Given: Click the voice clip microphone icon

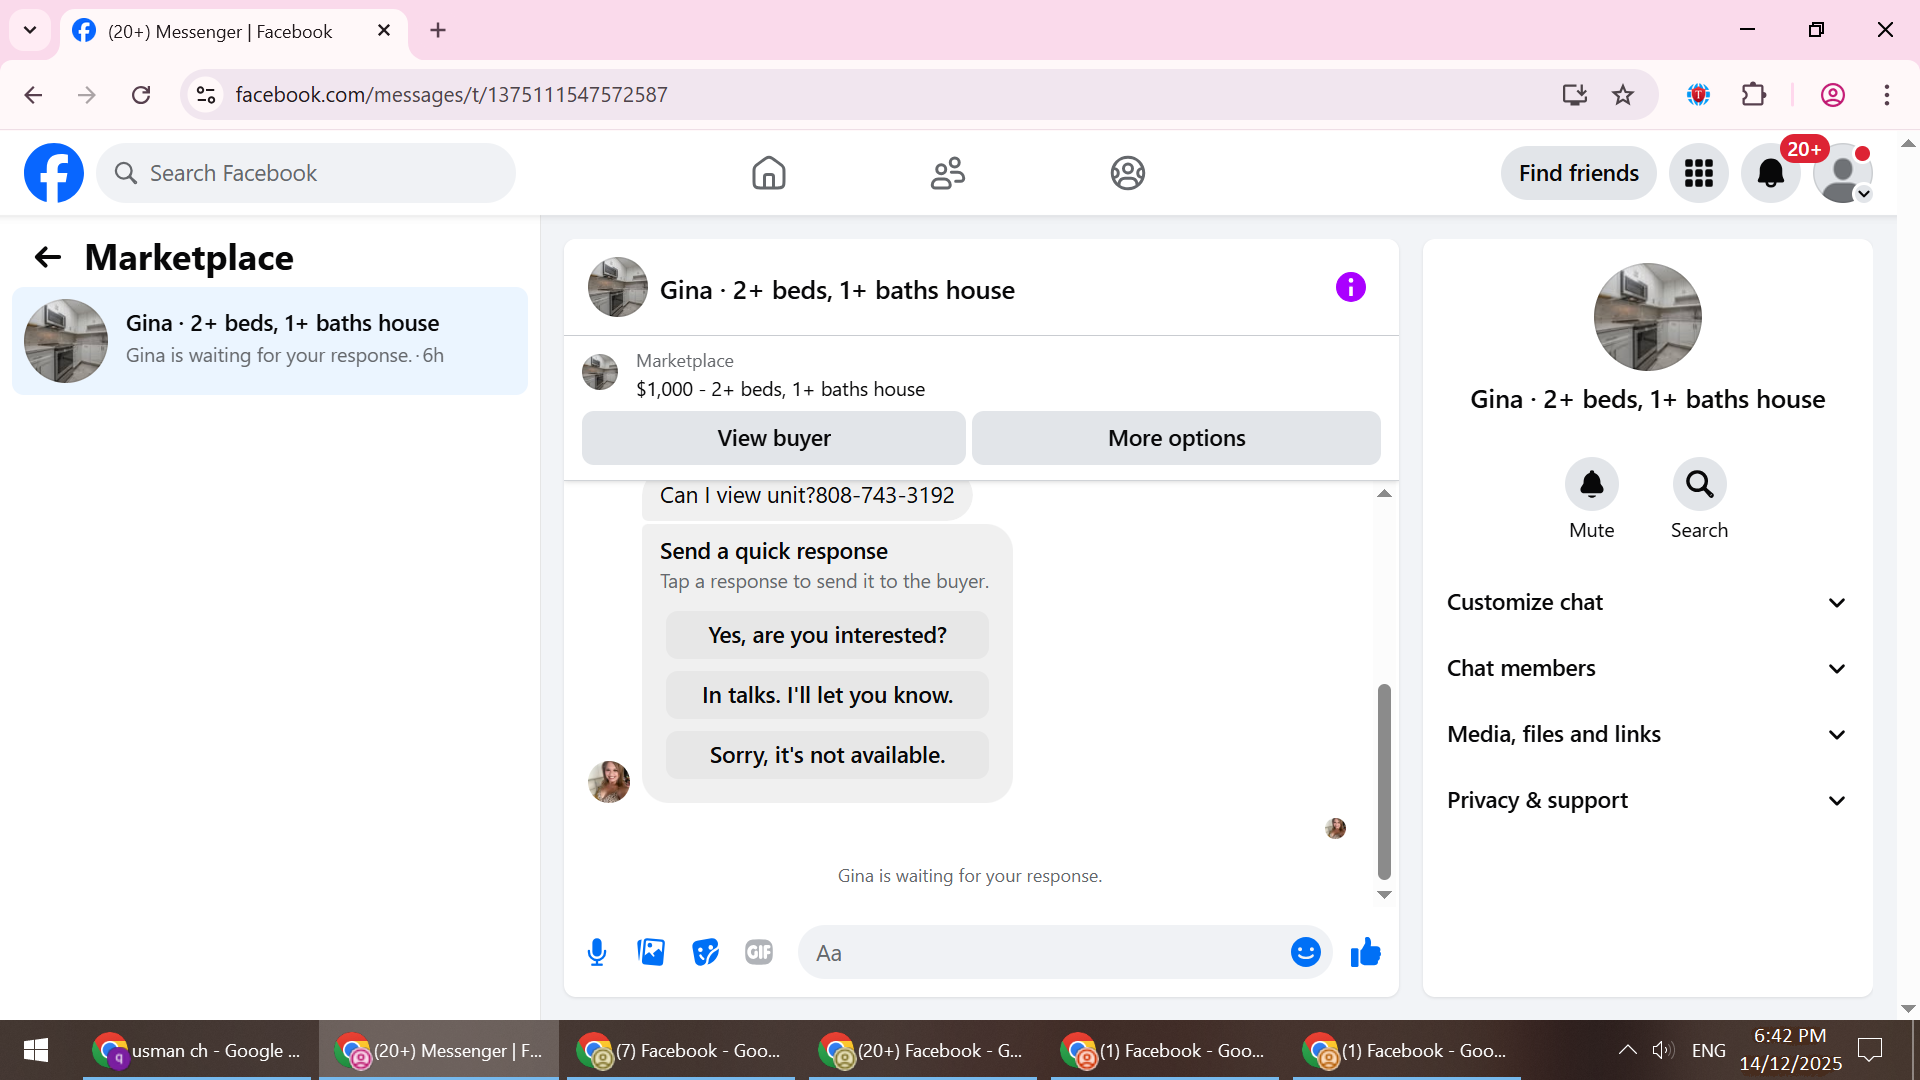Looking at the screenshot, I should (597, 952).
